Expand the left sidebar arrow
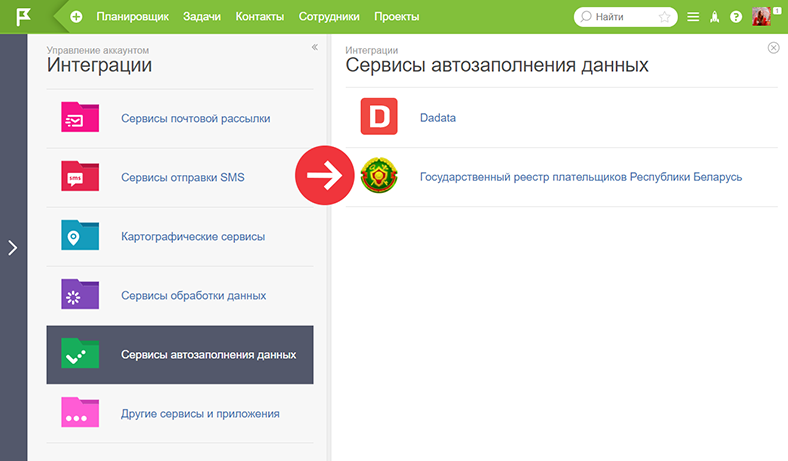Screen dimensions: 788x461 click(13, 247)
